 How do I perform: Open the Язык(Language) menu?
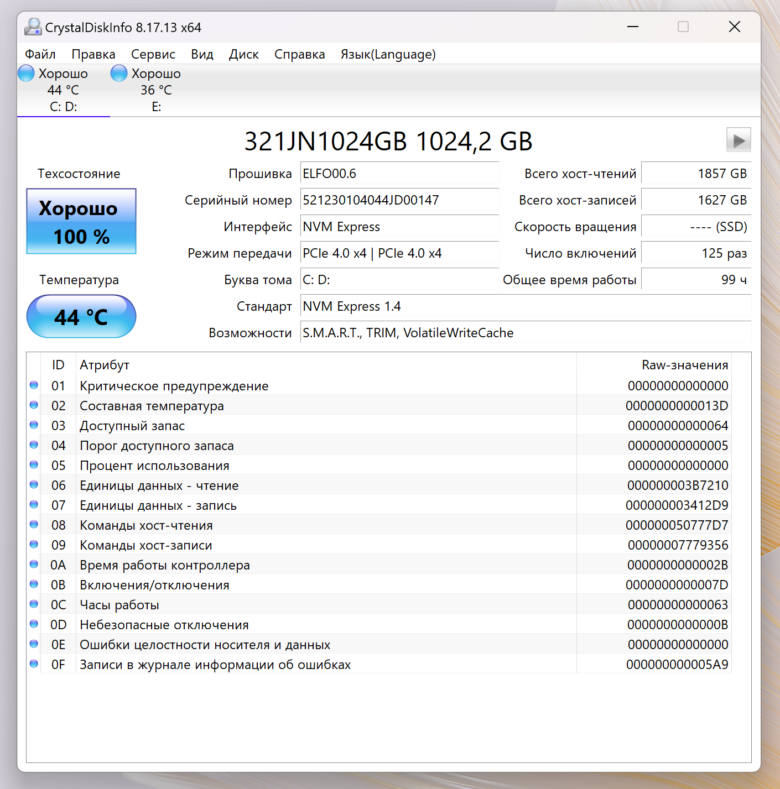point(388,54)
